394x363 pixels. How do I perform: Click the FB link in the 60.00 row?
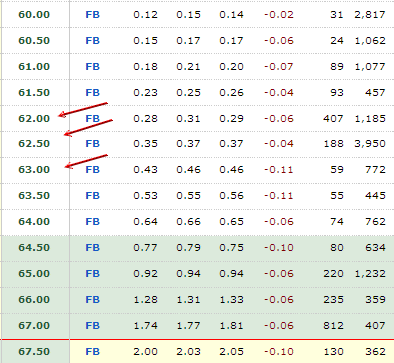coord(92,15)
